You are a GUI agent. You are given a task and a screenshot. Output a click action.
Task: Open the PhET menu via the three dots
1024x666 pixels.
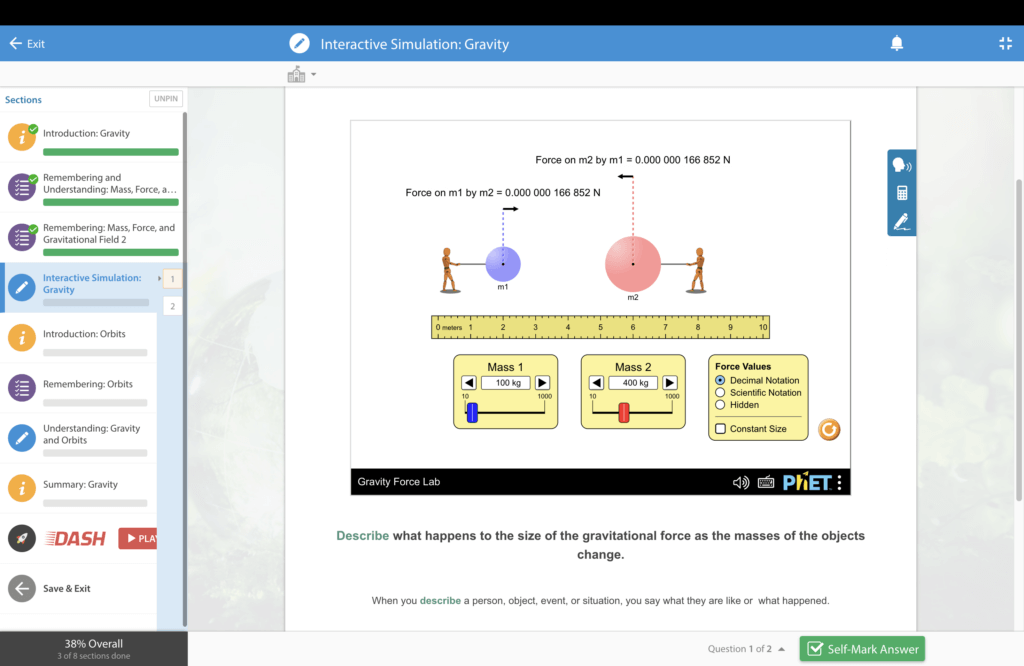(839, 482)
